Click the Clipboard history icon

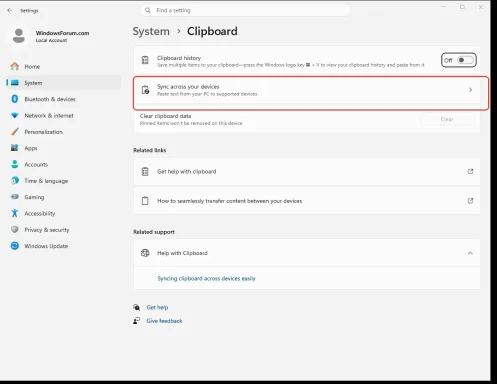point(145,60)
